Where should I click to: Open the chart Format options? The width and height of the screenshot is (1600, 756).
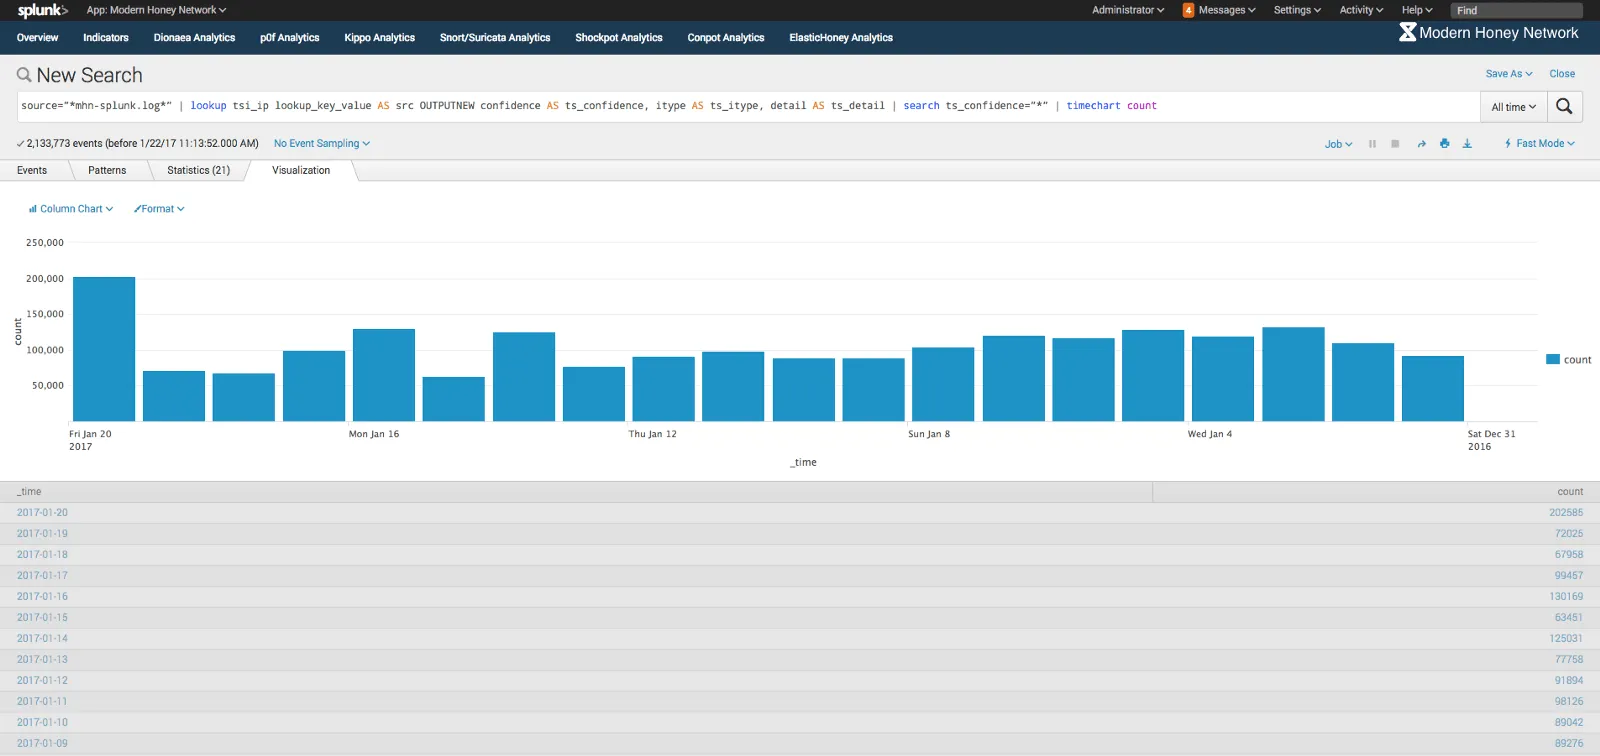(x=159, y=209)
